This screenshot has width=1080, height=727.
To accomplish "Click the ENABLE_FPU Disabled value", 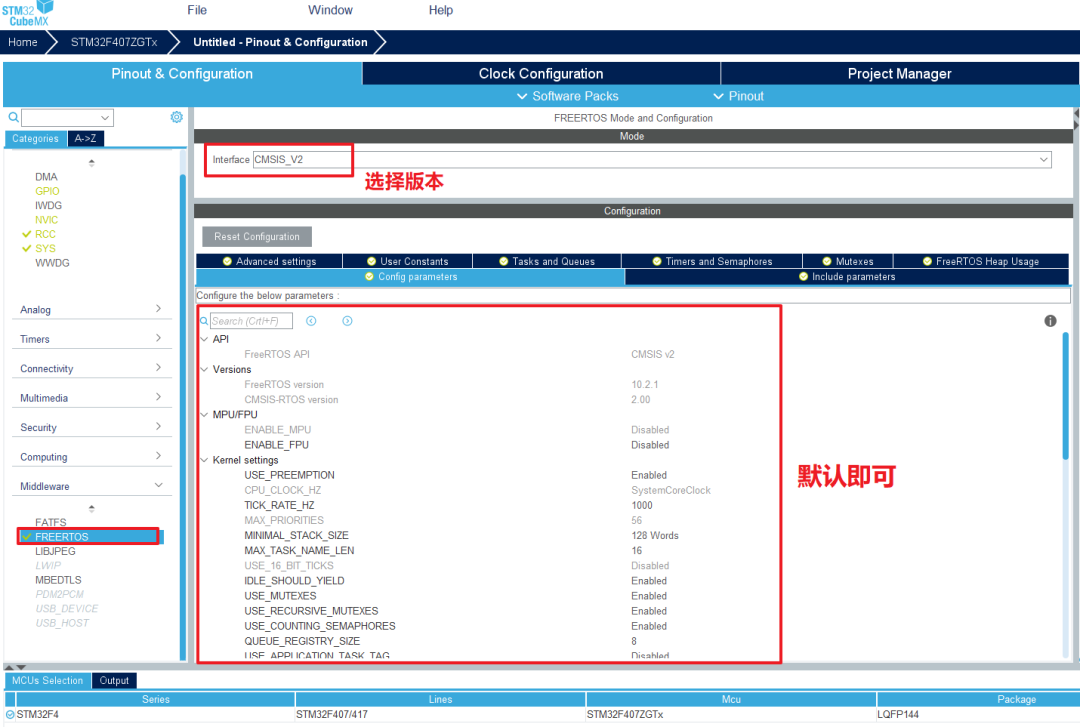I will (650, 444).
